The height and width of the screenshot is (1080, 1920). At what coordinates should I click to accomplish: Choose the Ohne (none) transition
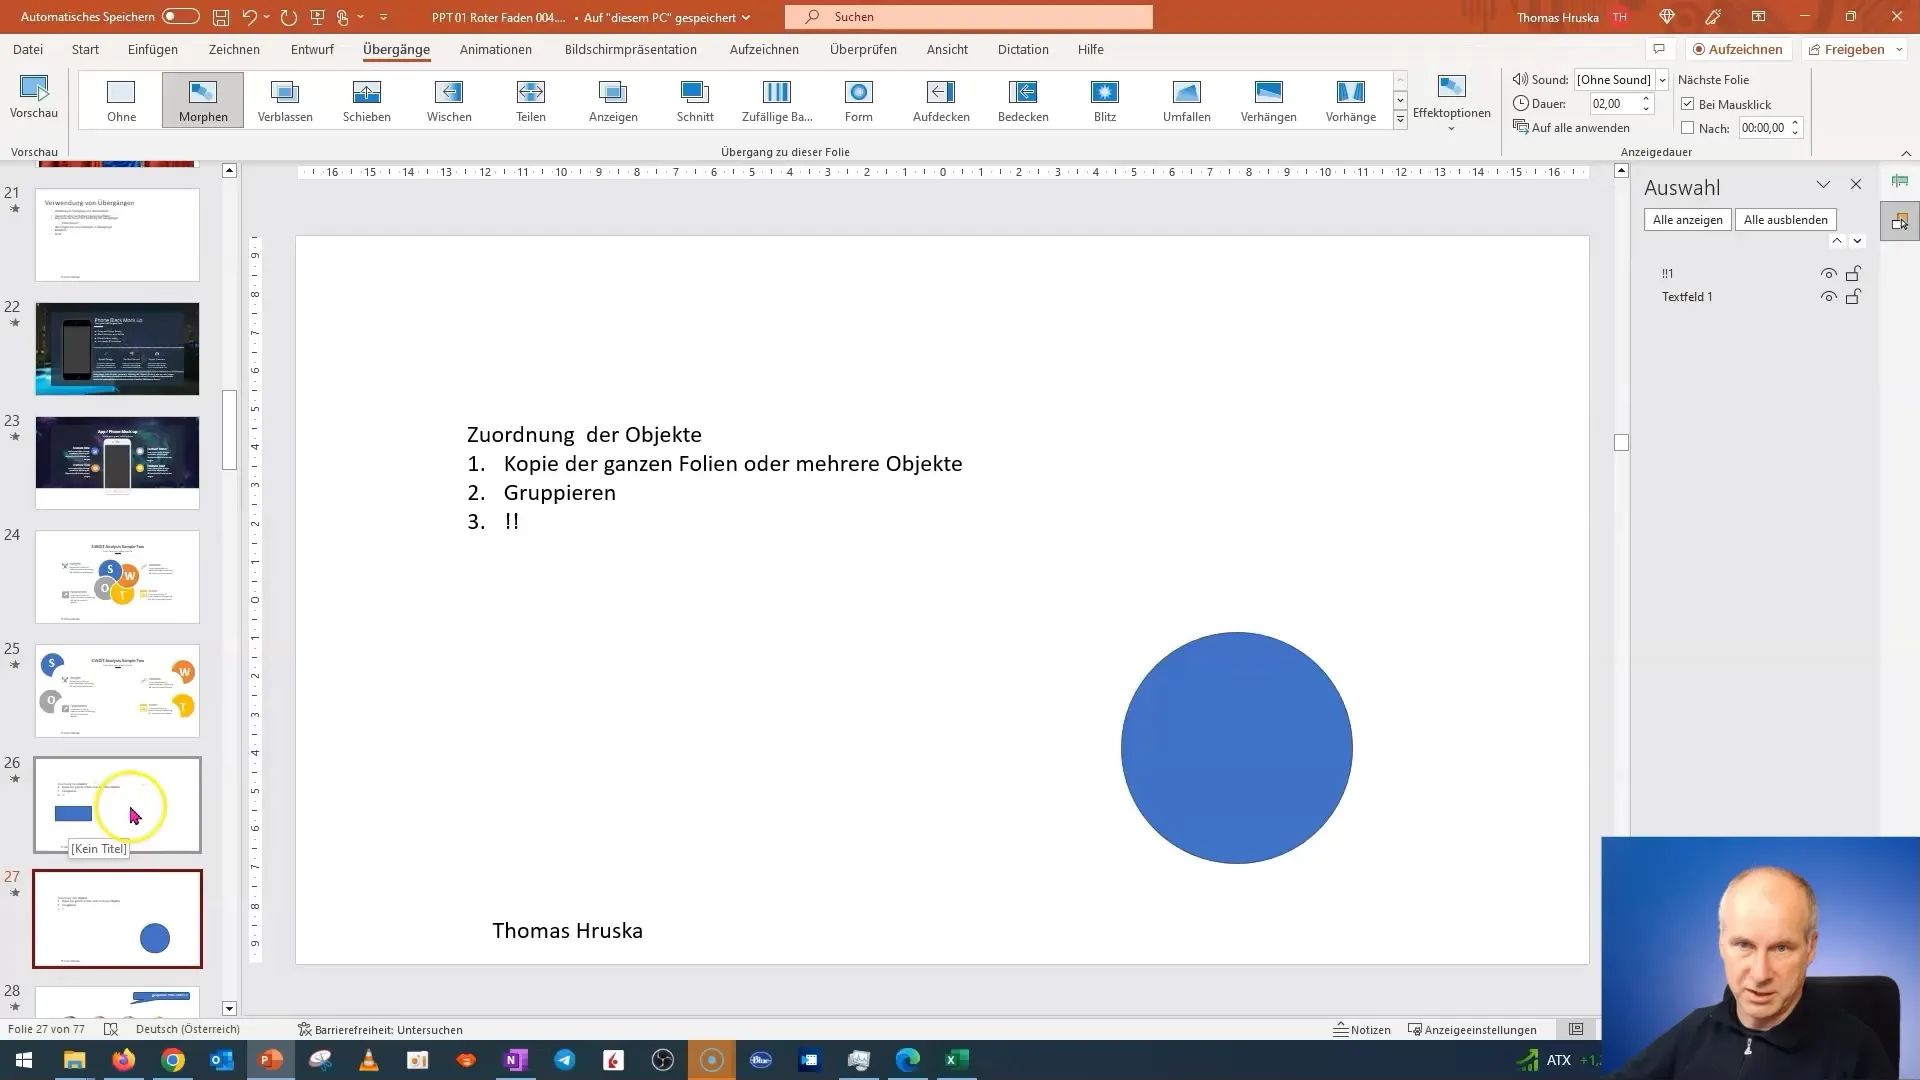121,100
